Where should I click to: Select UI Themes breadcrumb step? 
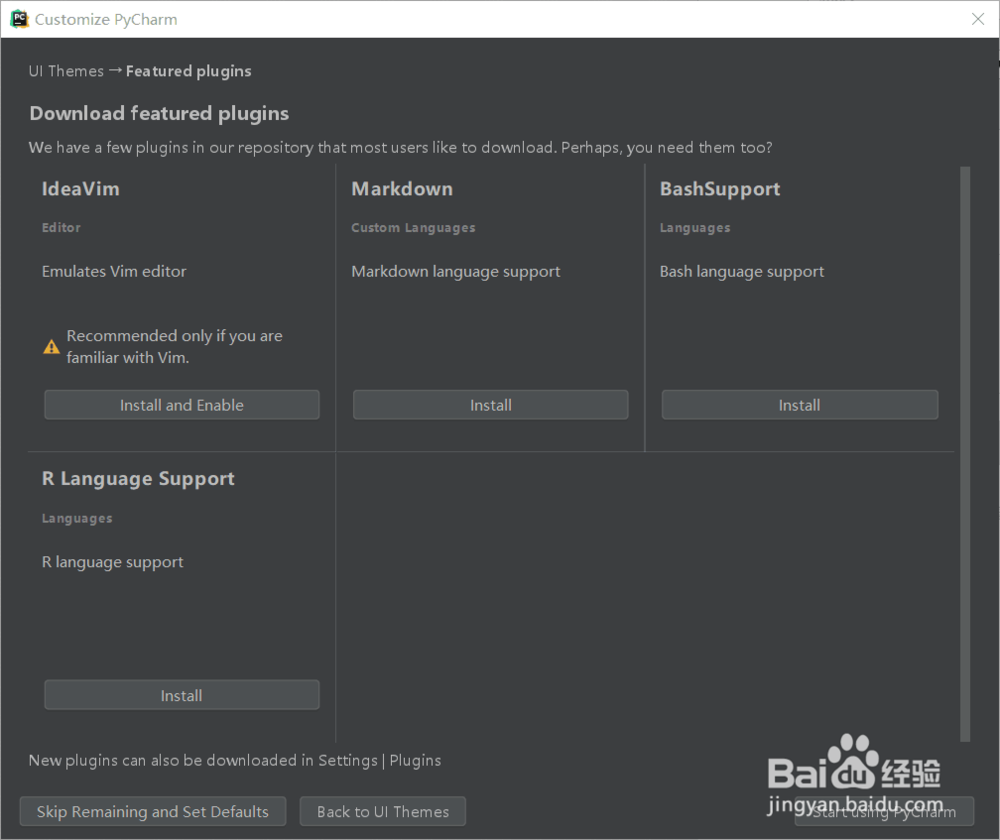tap(66, 71)
